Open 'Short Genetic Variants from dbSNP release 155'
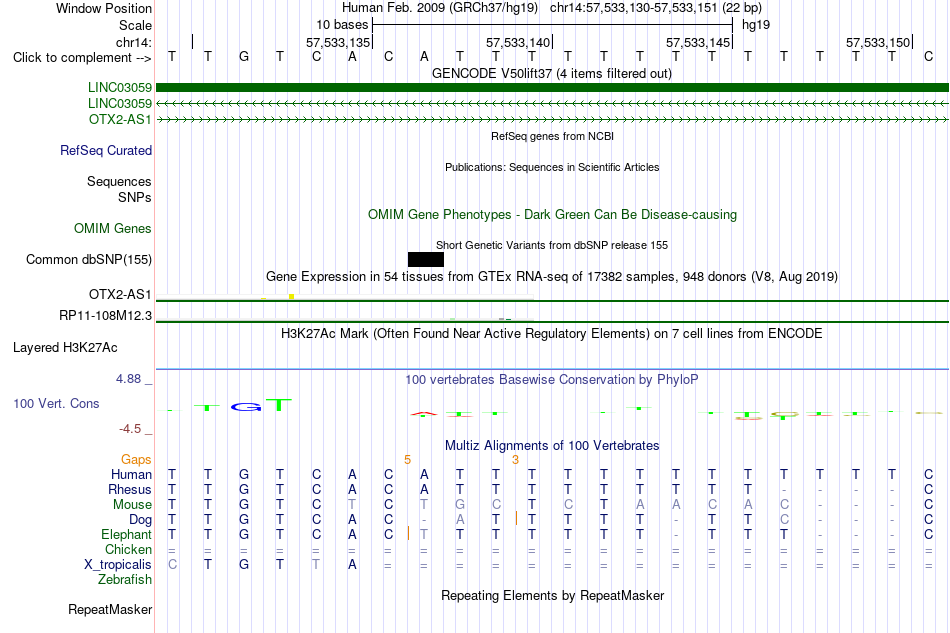The image size is (950, 633). click(552, 245)
